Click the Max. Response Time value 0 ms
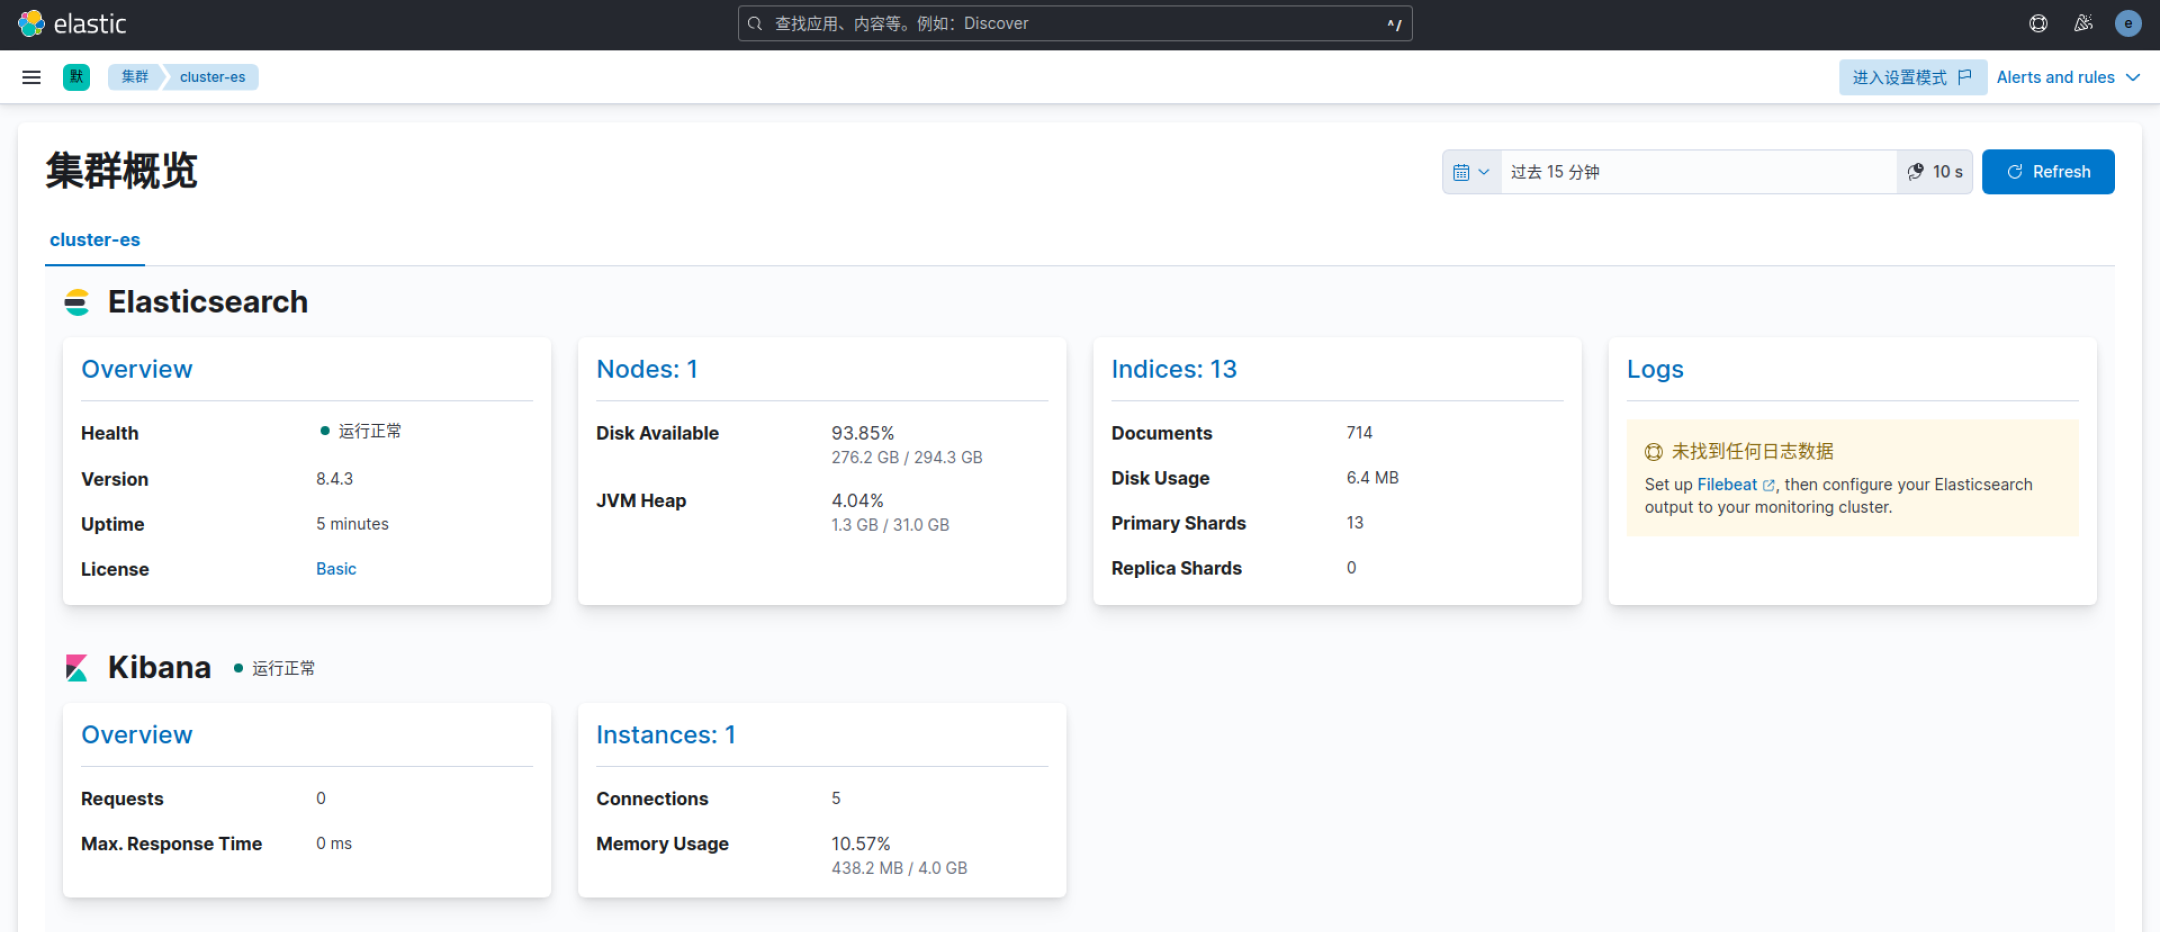The width and height of the screenshot is (2160, 932). point(334,844)
